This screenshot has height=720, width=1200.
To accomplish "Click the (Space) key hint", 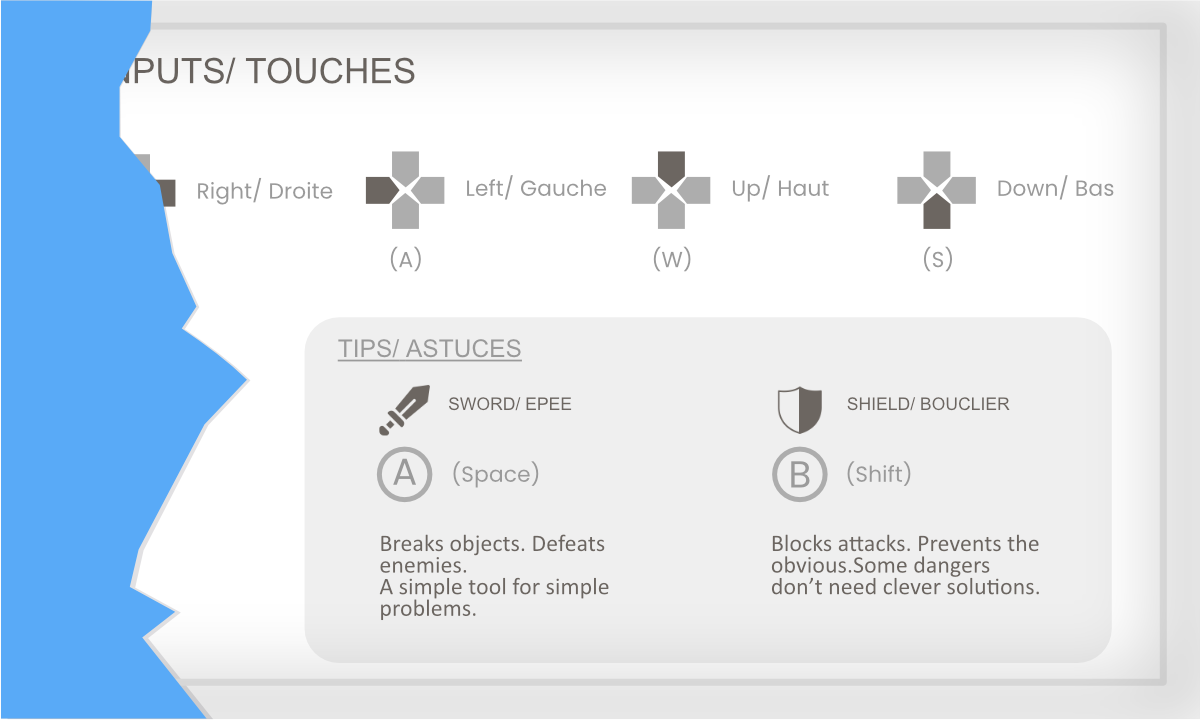I will point(495,473).
